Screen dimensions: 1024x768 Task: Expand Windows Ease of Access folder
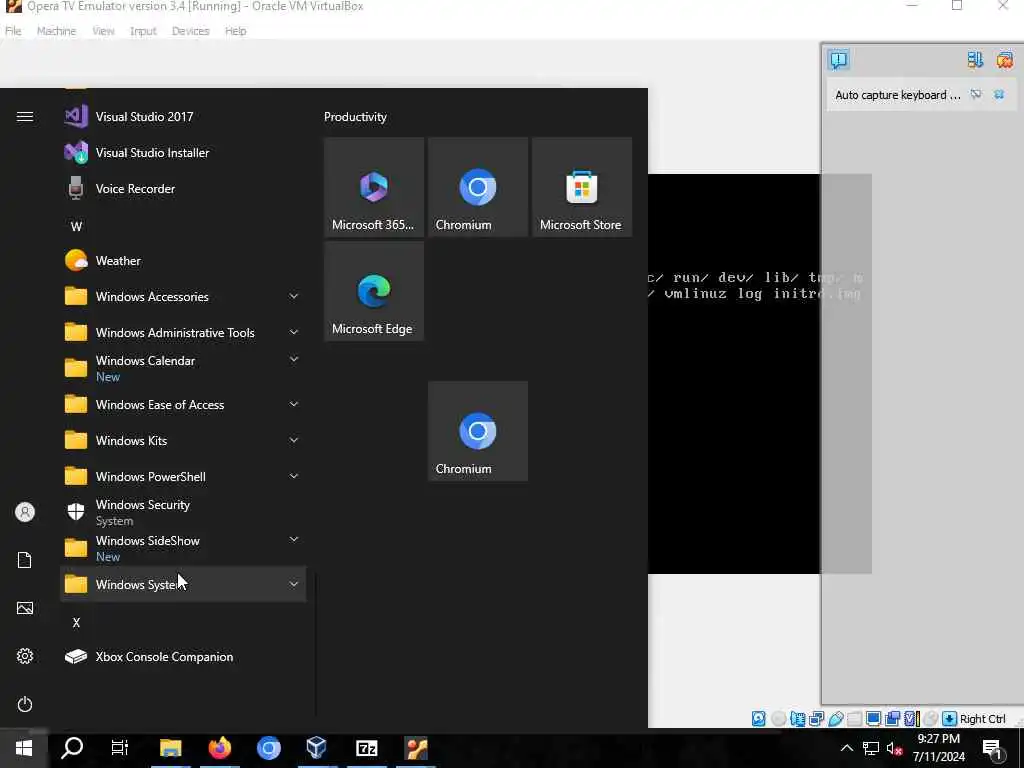click(x=294, y=404)
